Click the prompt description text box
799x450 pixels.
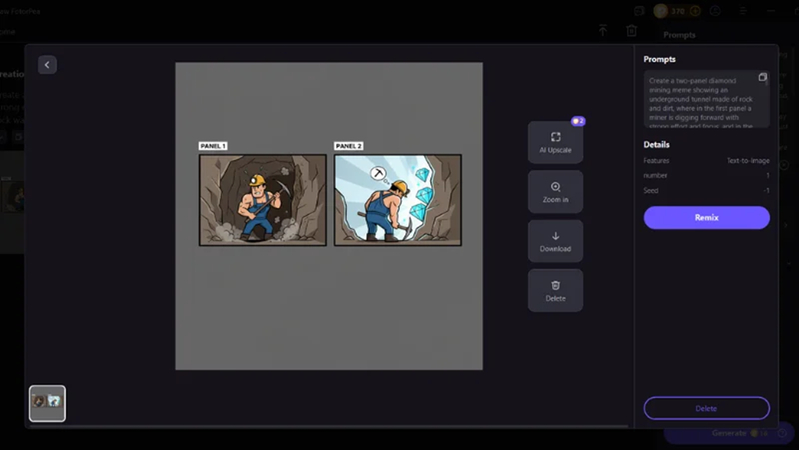pos(700,100)
